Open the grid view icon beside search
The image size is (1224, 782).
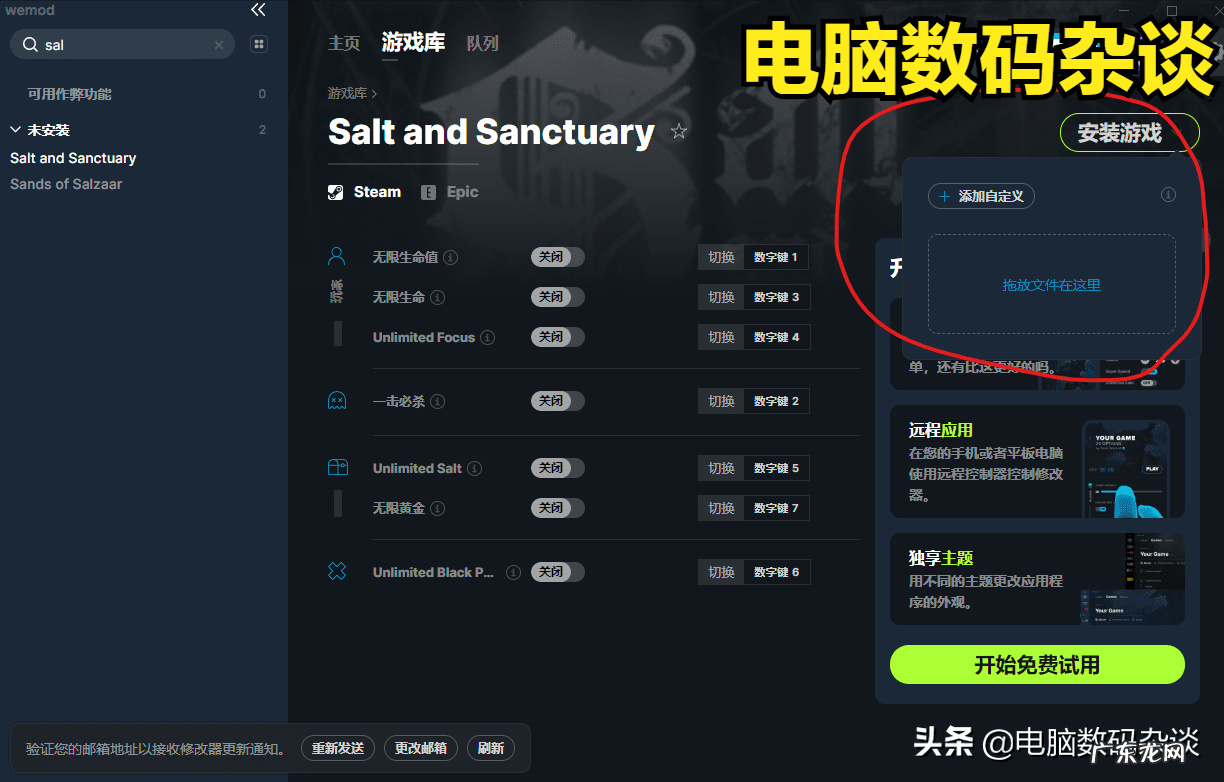[259, 44]
